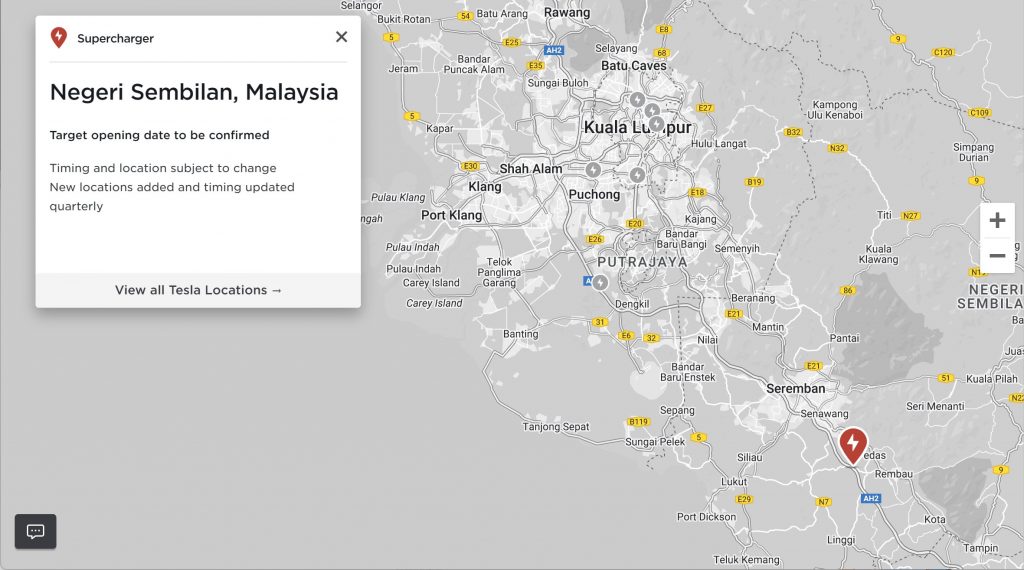Click the Supercharger label in popup

click(x=116, y=39)
